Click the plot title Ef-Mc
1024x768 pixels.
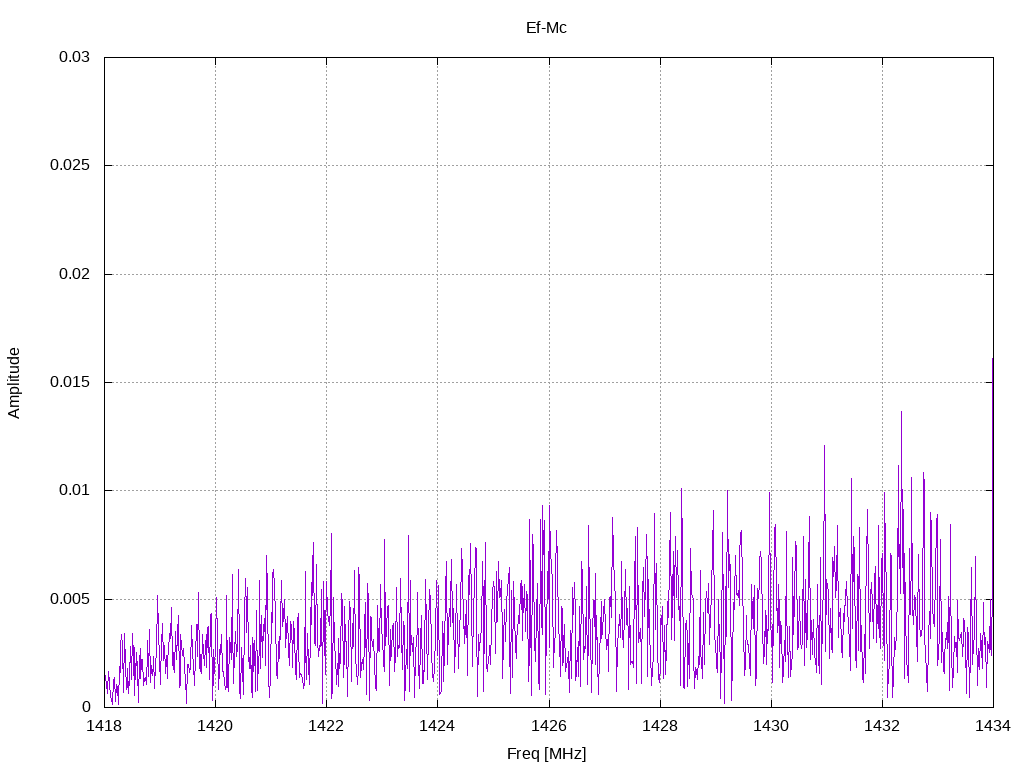pyautogui.click(x=546, y=27)
